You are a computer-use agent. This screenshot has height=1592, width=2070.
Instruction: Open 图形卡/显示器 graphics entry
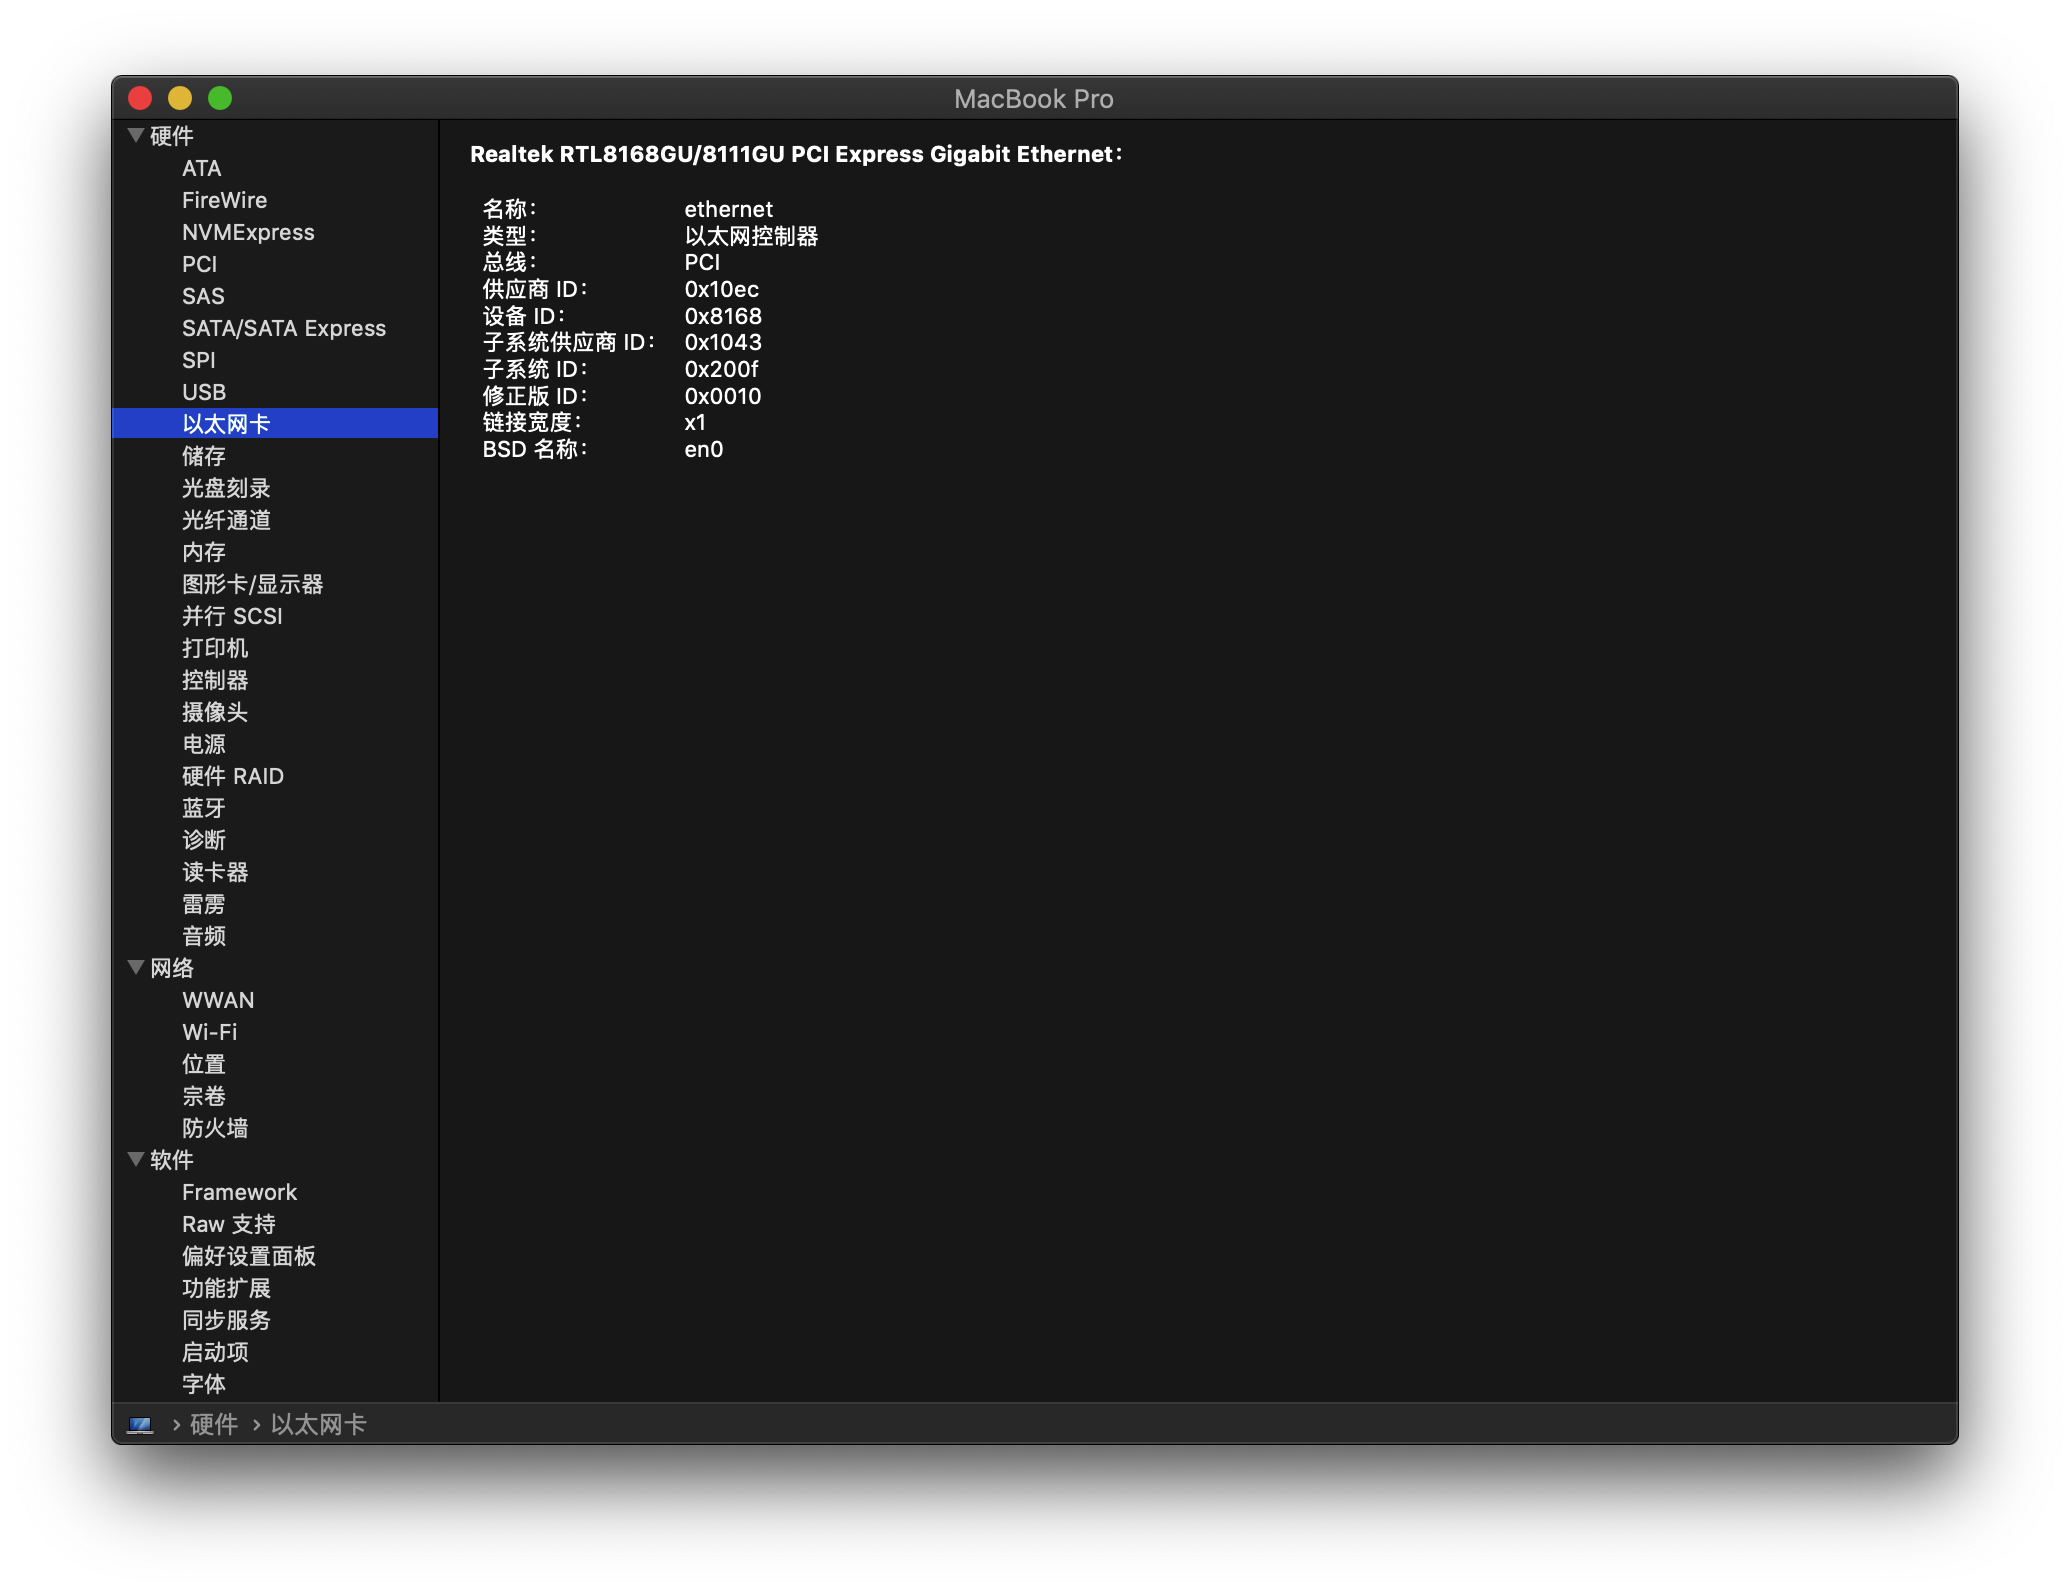coord(252,584)
